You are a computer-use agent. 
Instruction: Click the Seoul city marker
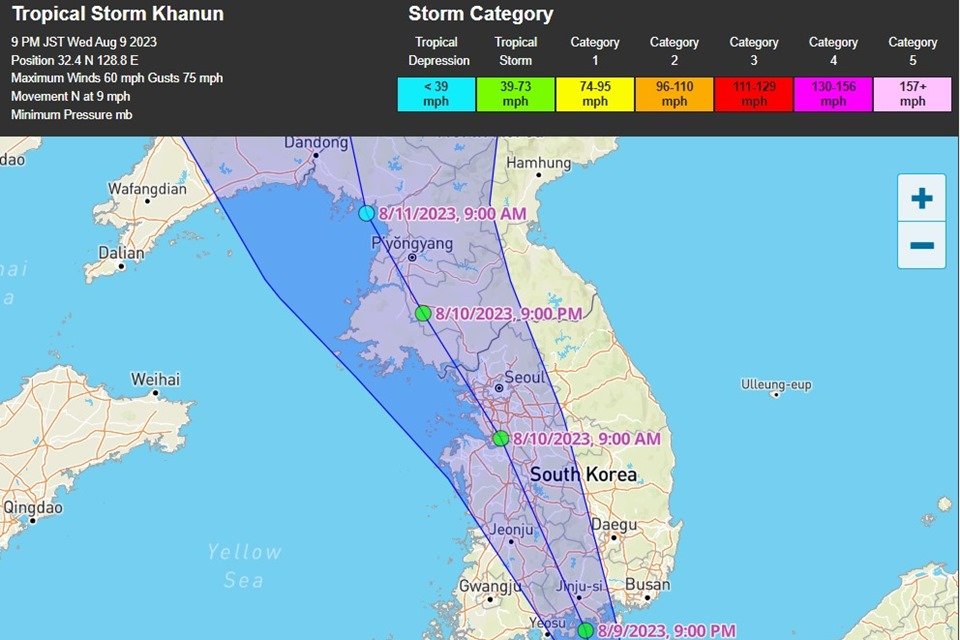coord(499,388)
